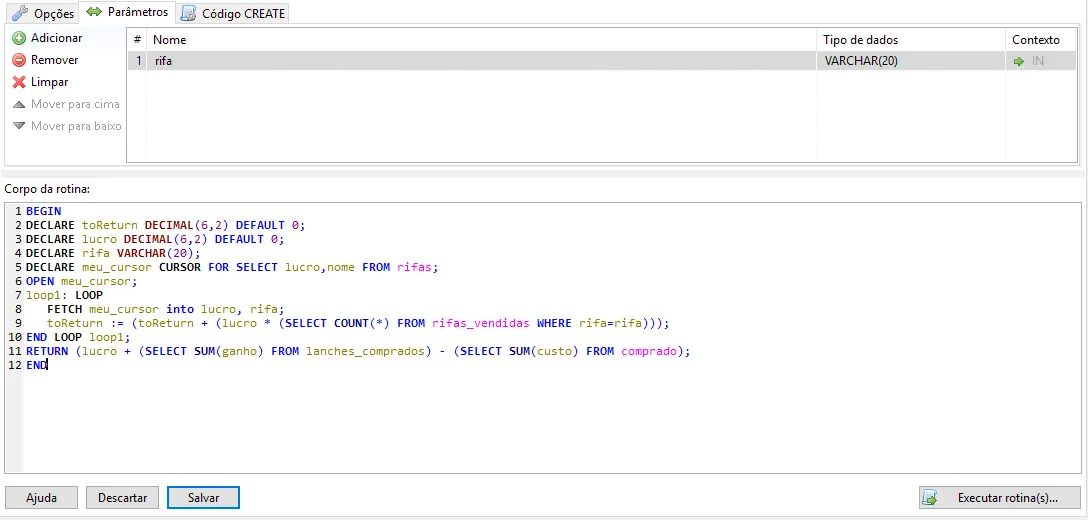Click the Mover para cima arrow icon
Image resolution: width=1088 pixels, height=520 pixels.
[19, 104]
